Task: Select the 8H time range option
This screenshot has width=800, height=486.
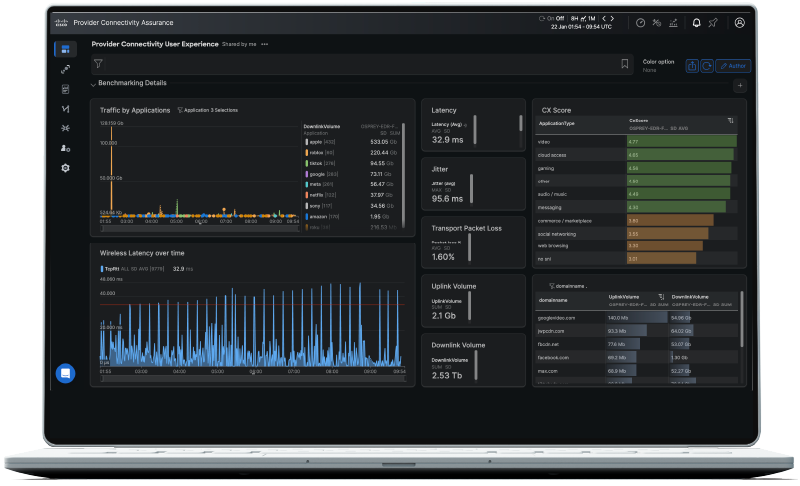Action: 575,18
